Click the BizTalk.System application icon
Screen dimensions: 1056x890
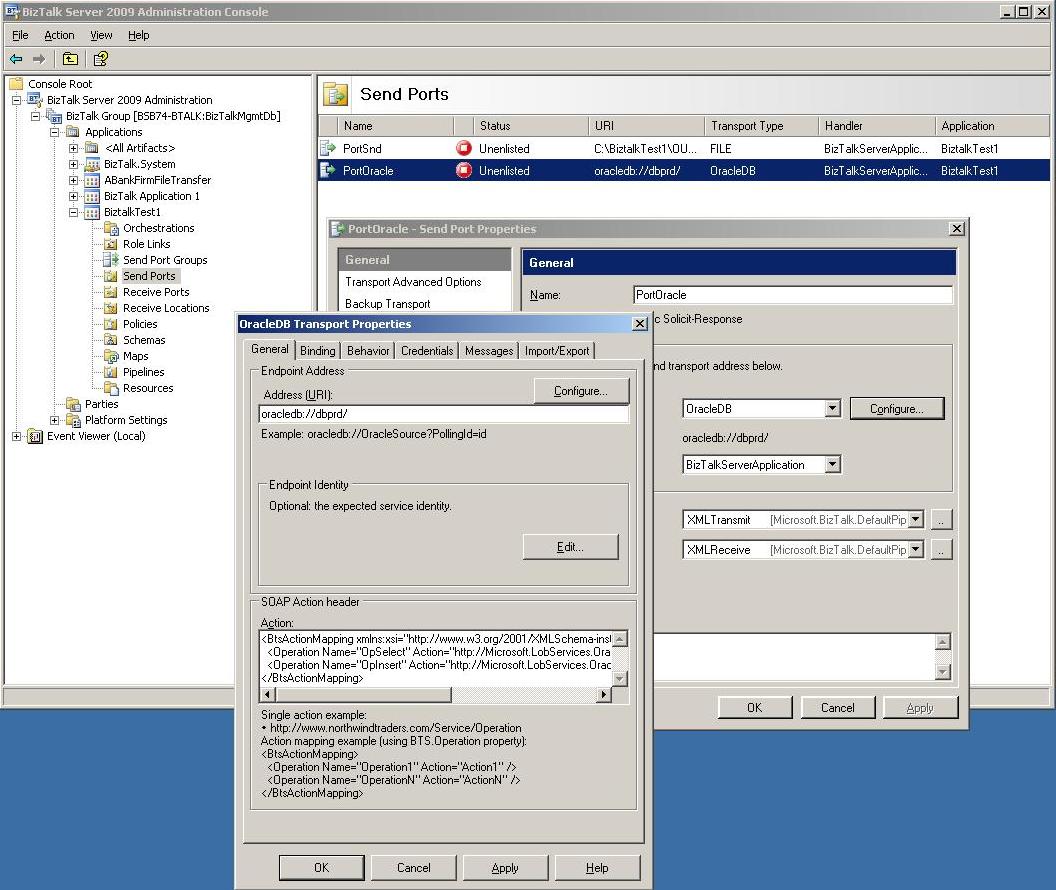92,164
